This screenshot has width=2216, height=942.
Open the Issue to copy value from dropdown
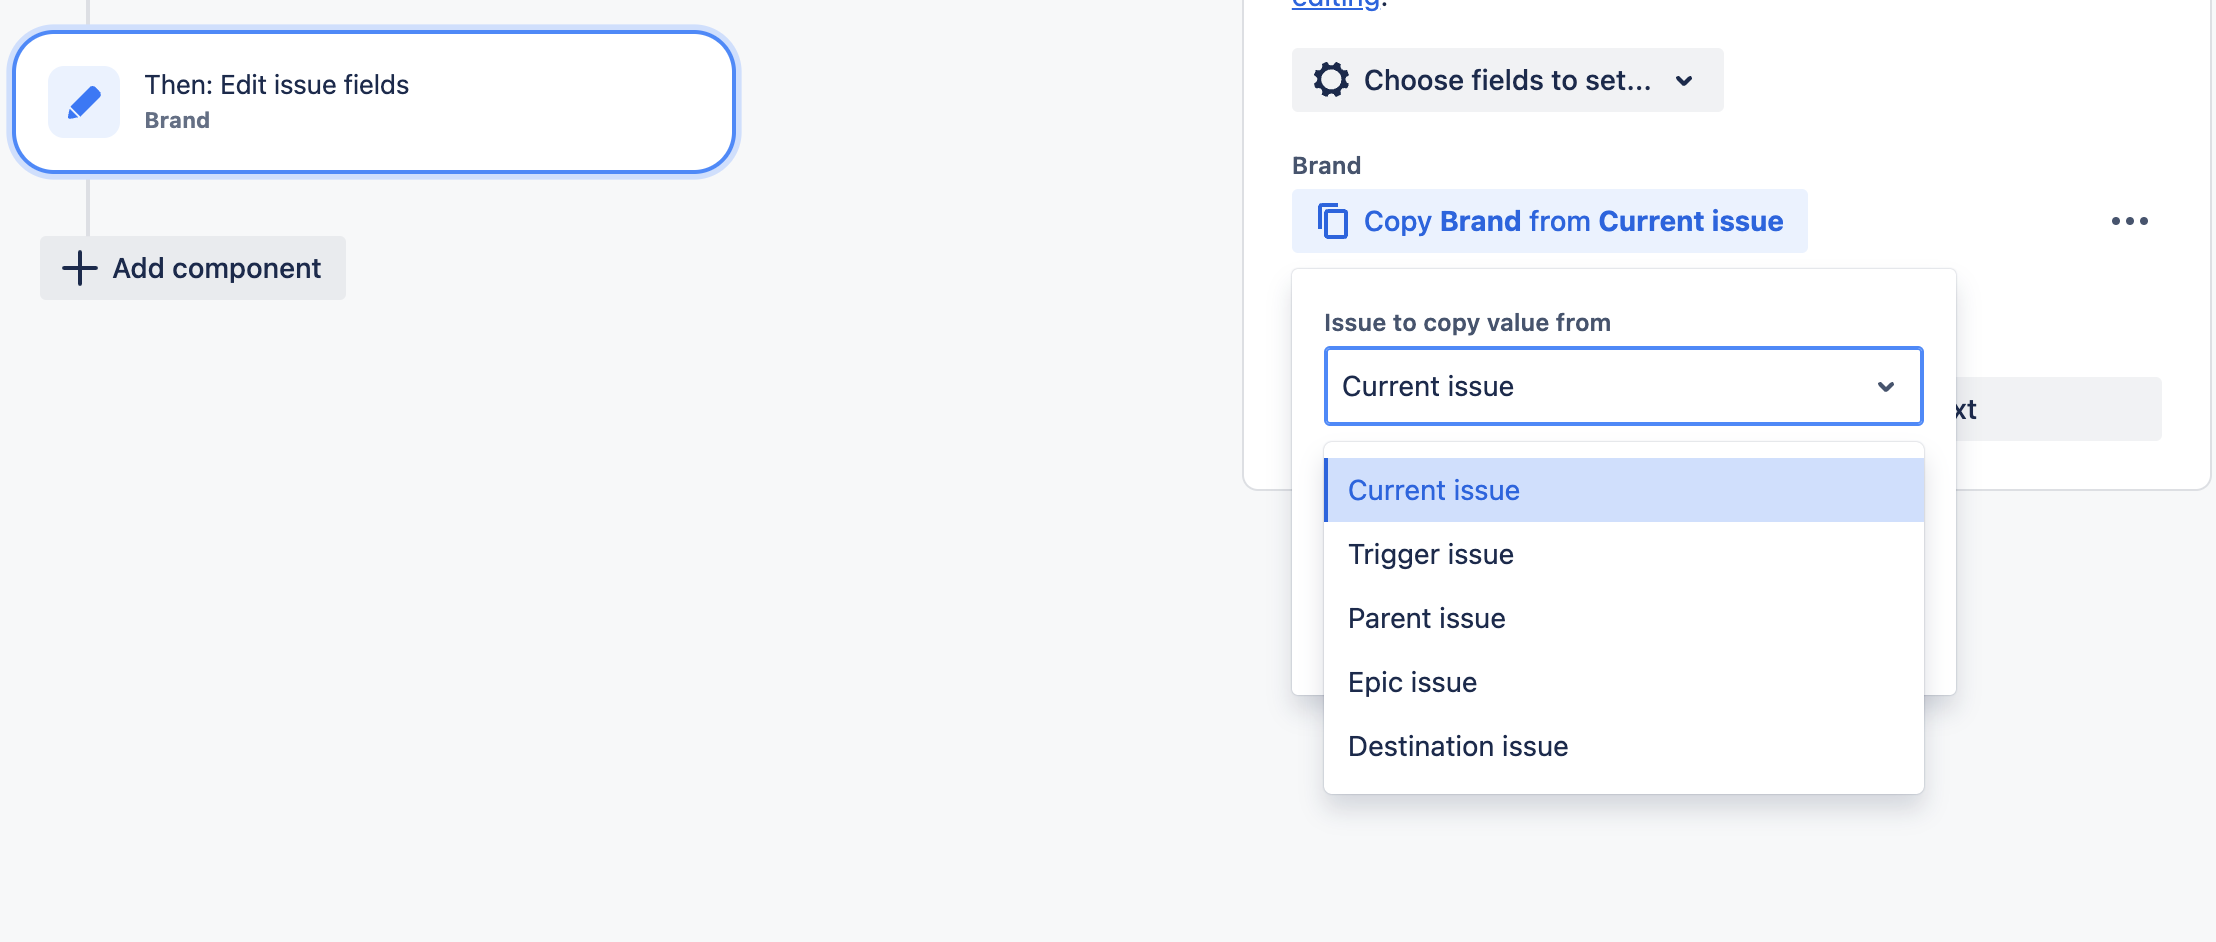(1622, 386)
